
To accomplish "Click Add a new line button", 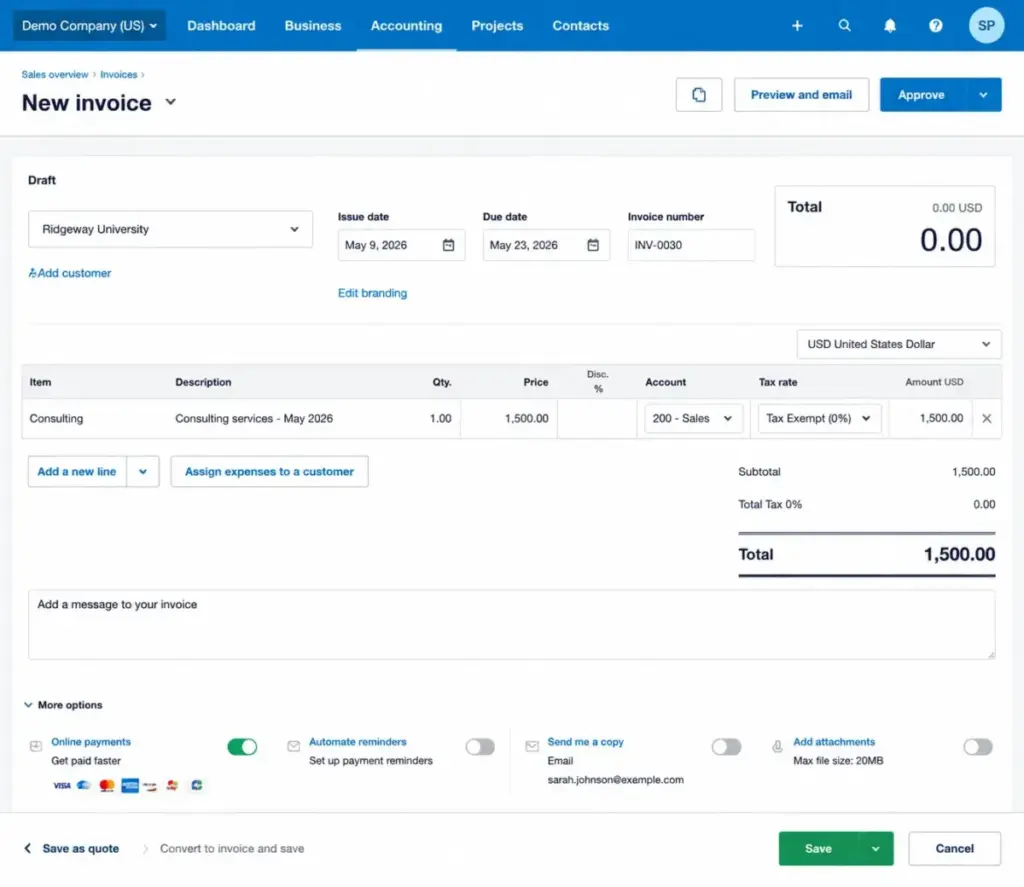I will pos(76,472).
